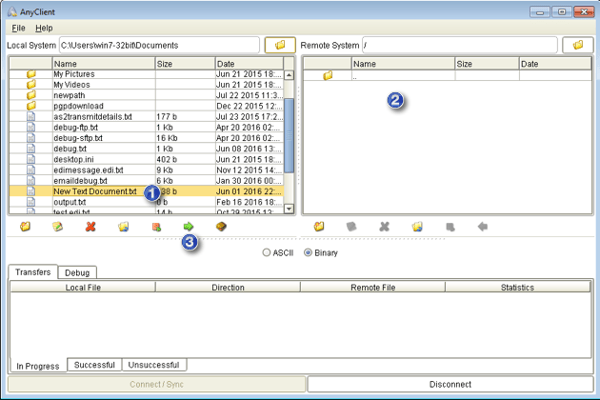Click local file list scroll up arrow
600x400 pixels.
[289, 75]
